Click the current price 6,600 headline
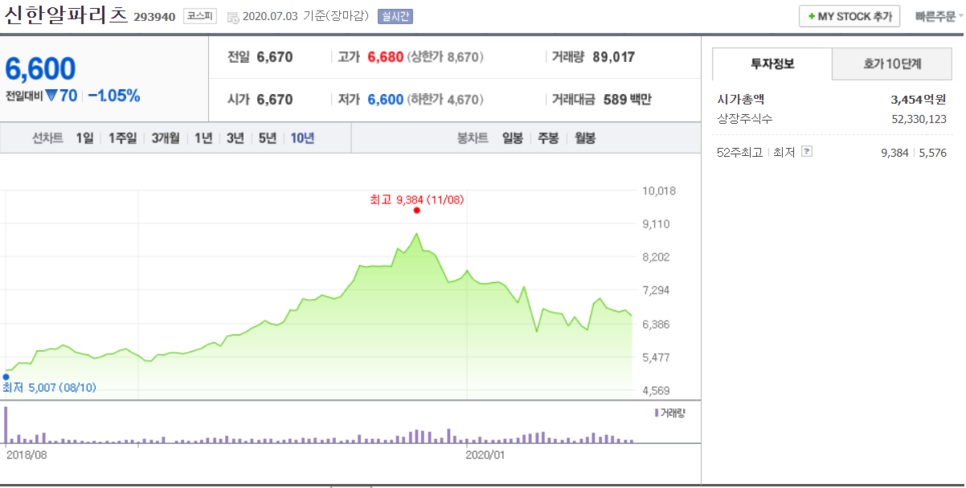This screenshot has width=966, height=488. tap(40, 69)
